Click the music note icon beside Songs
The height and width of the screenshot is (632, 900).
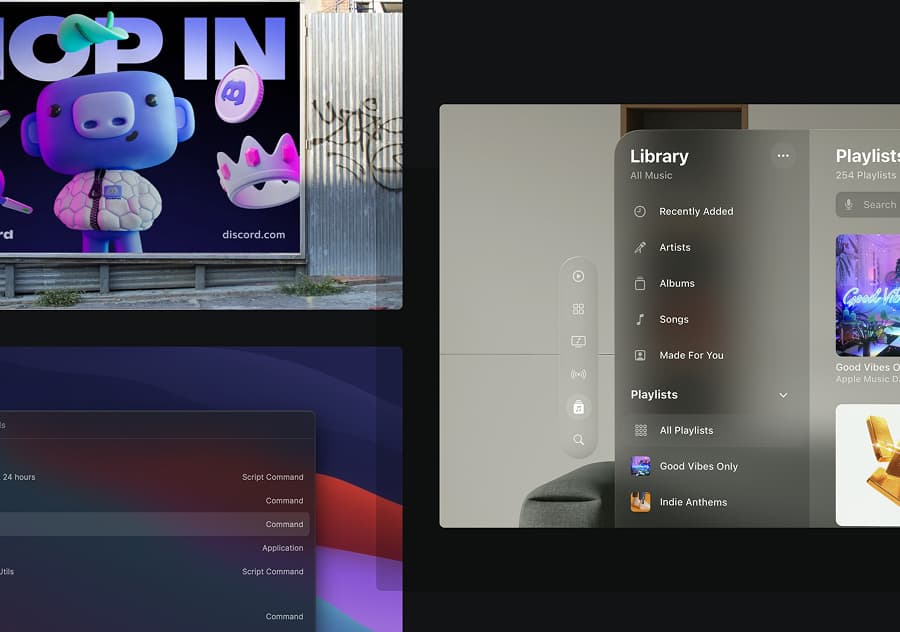pyautogui.click(x=640, y=320)
